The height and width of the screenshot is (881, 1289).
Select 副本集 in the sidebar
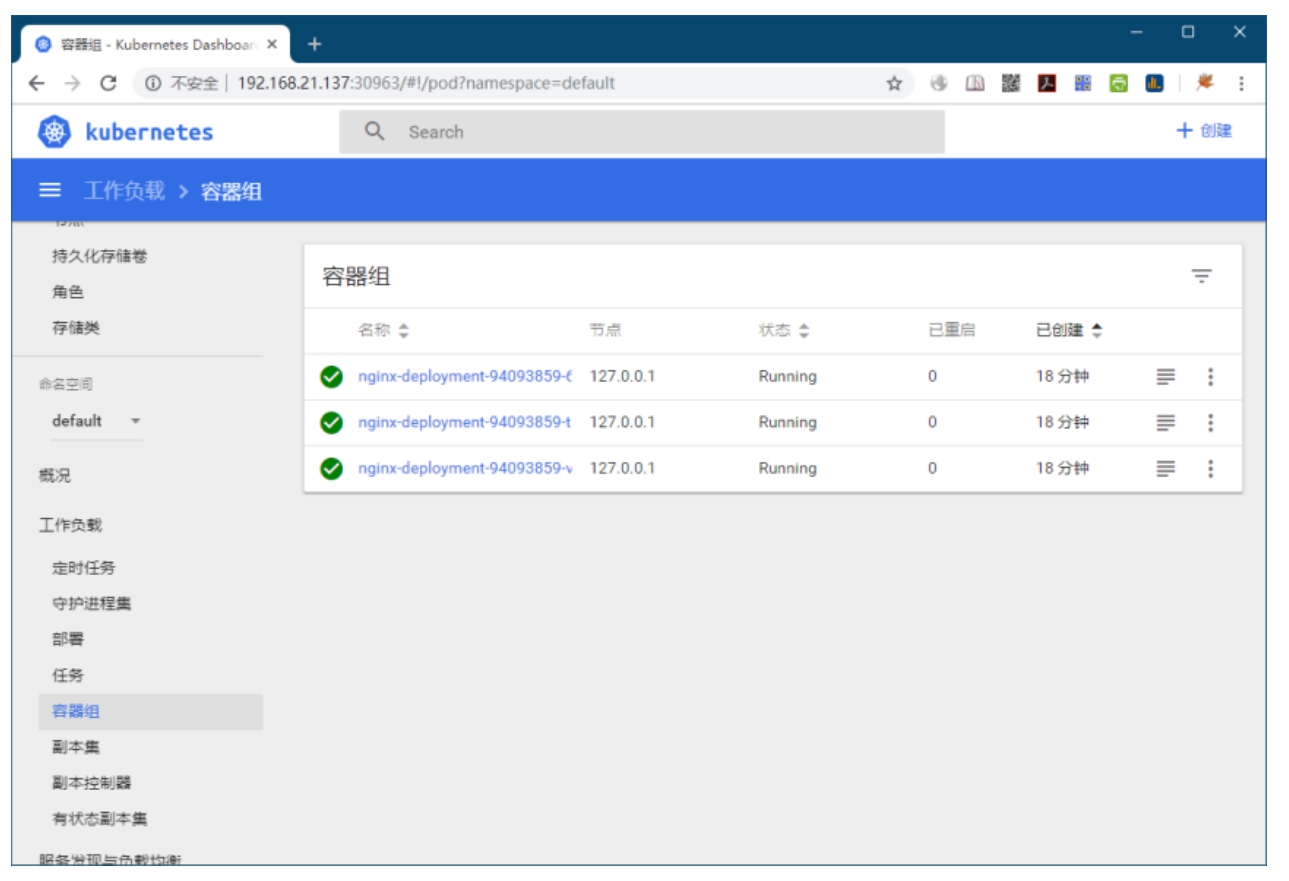(76, 748)
